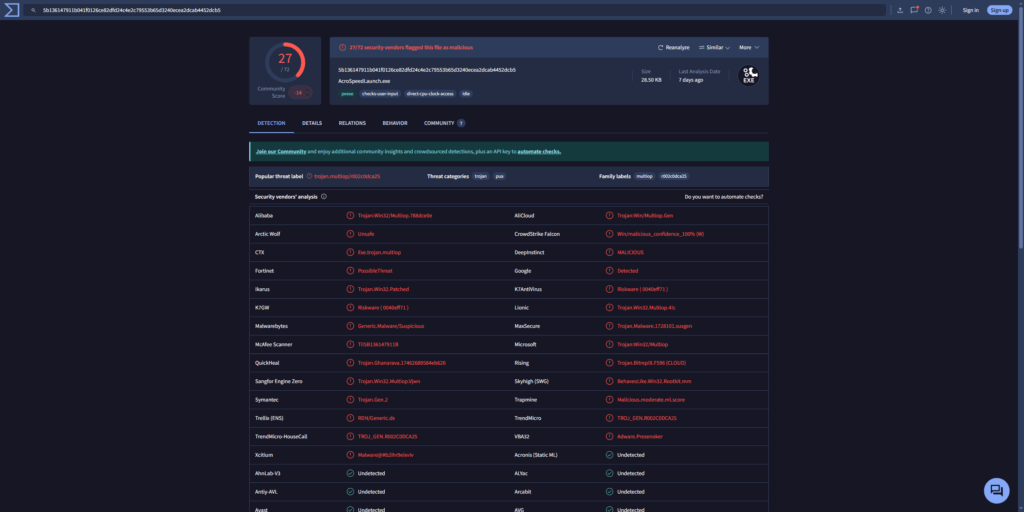Click the undetected checkmark icon for AhnLab-V3
1024x512 pixels.
(350, 473)
